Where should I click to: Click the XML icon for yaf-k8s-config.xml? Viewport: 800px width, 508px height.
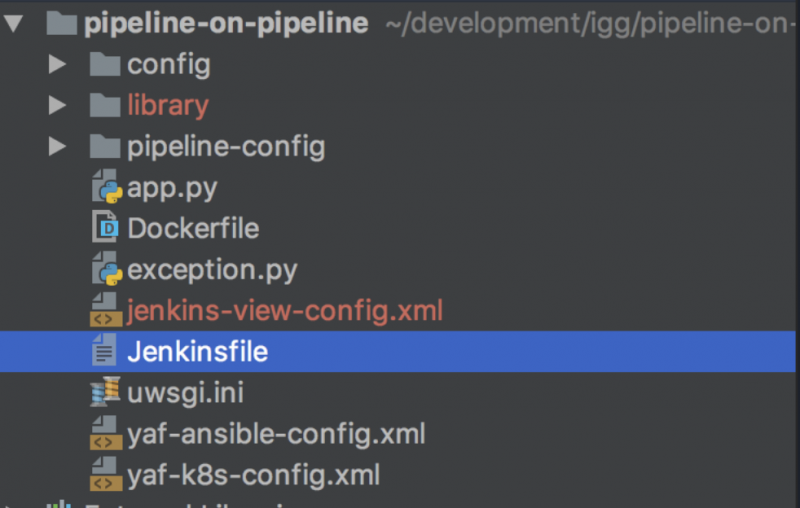tap(105, 475)
